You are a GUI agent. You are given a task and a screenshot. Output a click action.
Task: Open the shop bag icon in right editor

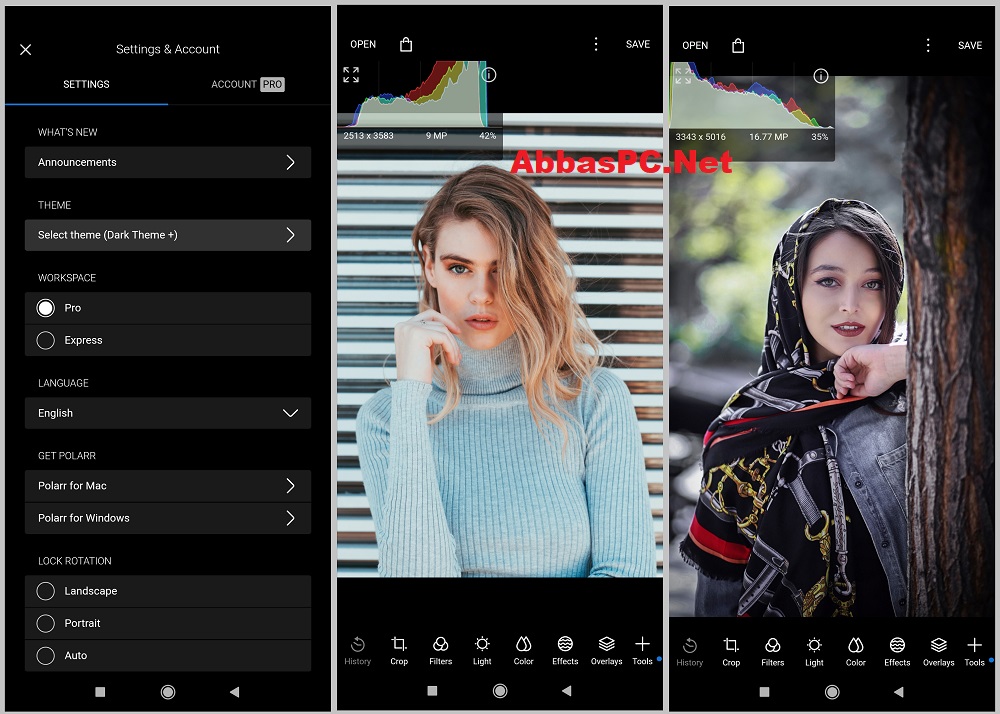click(738, 45)
